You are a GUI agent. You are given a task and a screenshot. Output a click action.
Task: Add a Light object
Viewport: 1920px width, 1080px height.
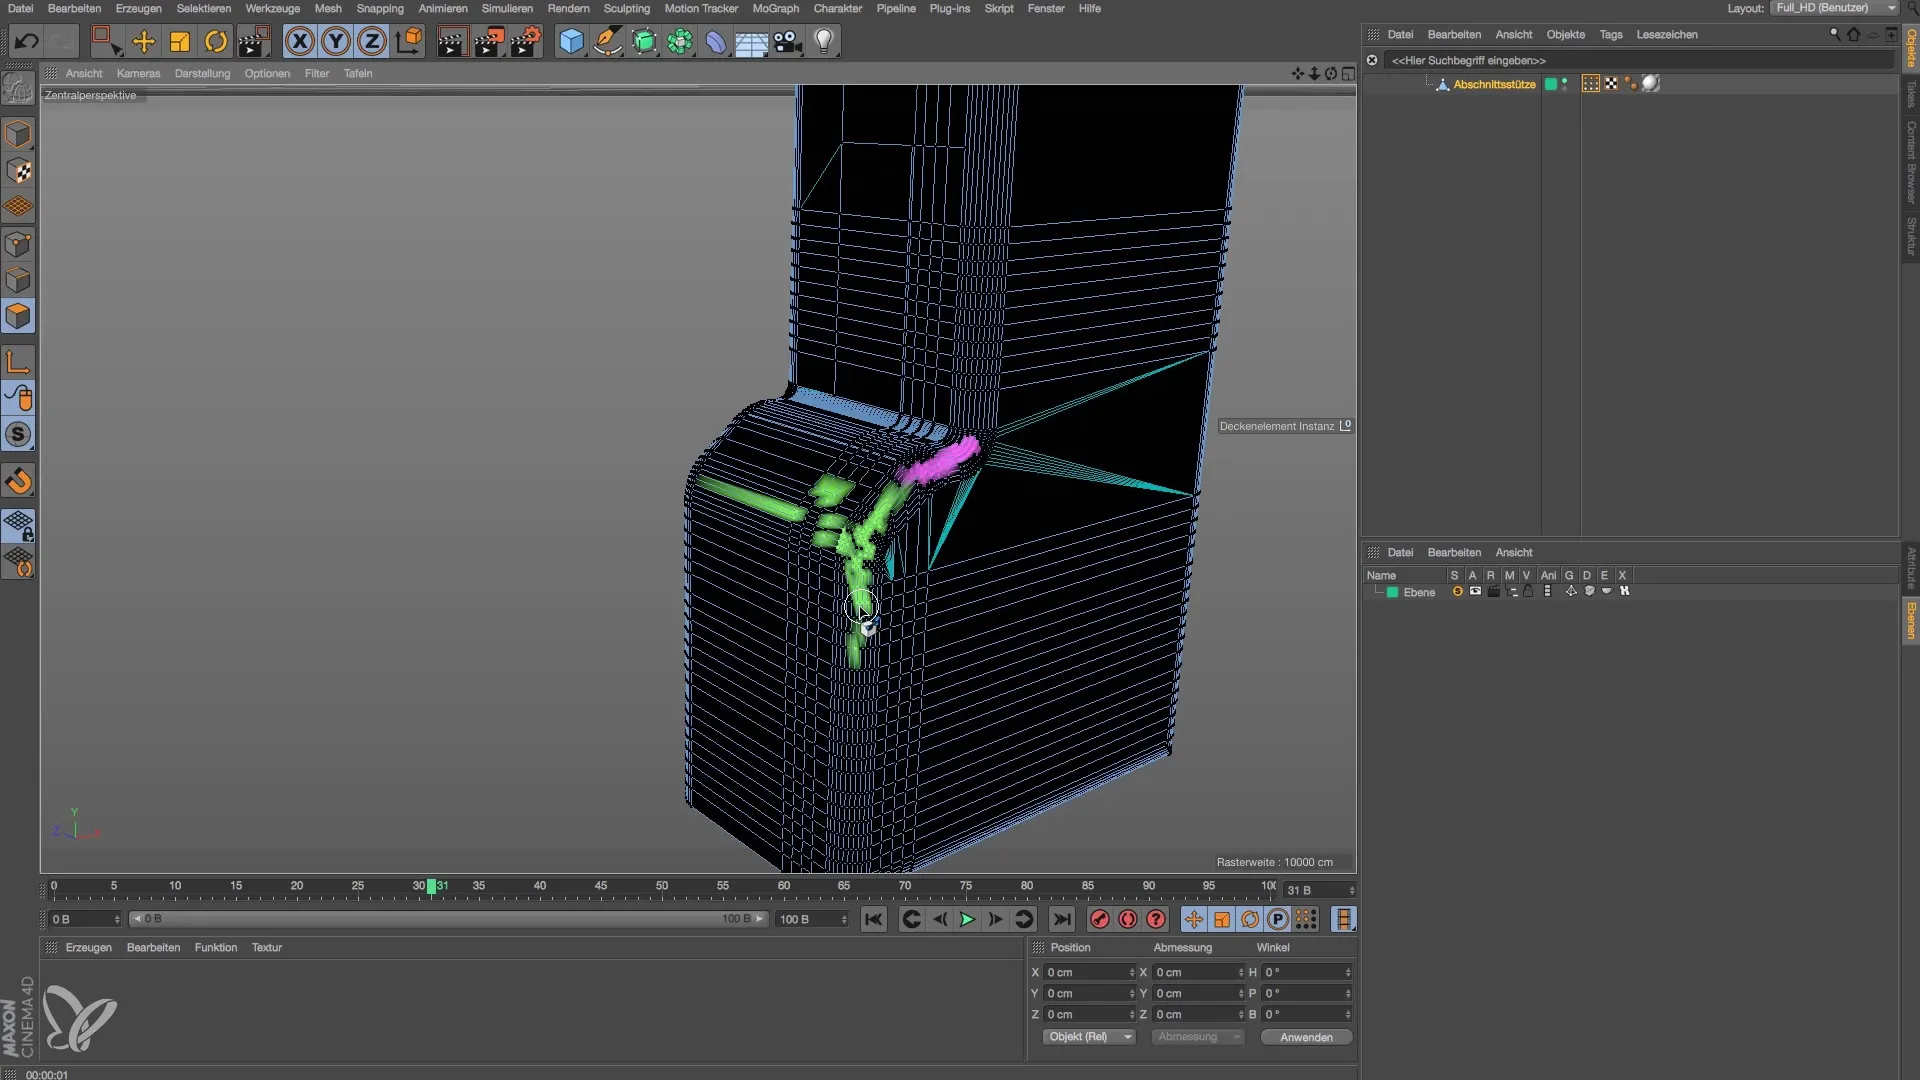[824, 41]
